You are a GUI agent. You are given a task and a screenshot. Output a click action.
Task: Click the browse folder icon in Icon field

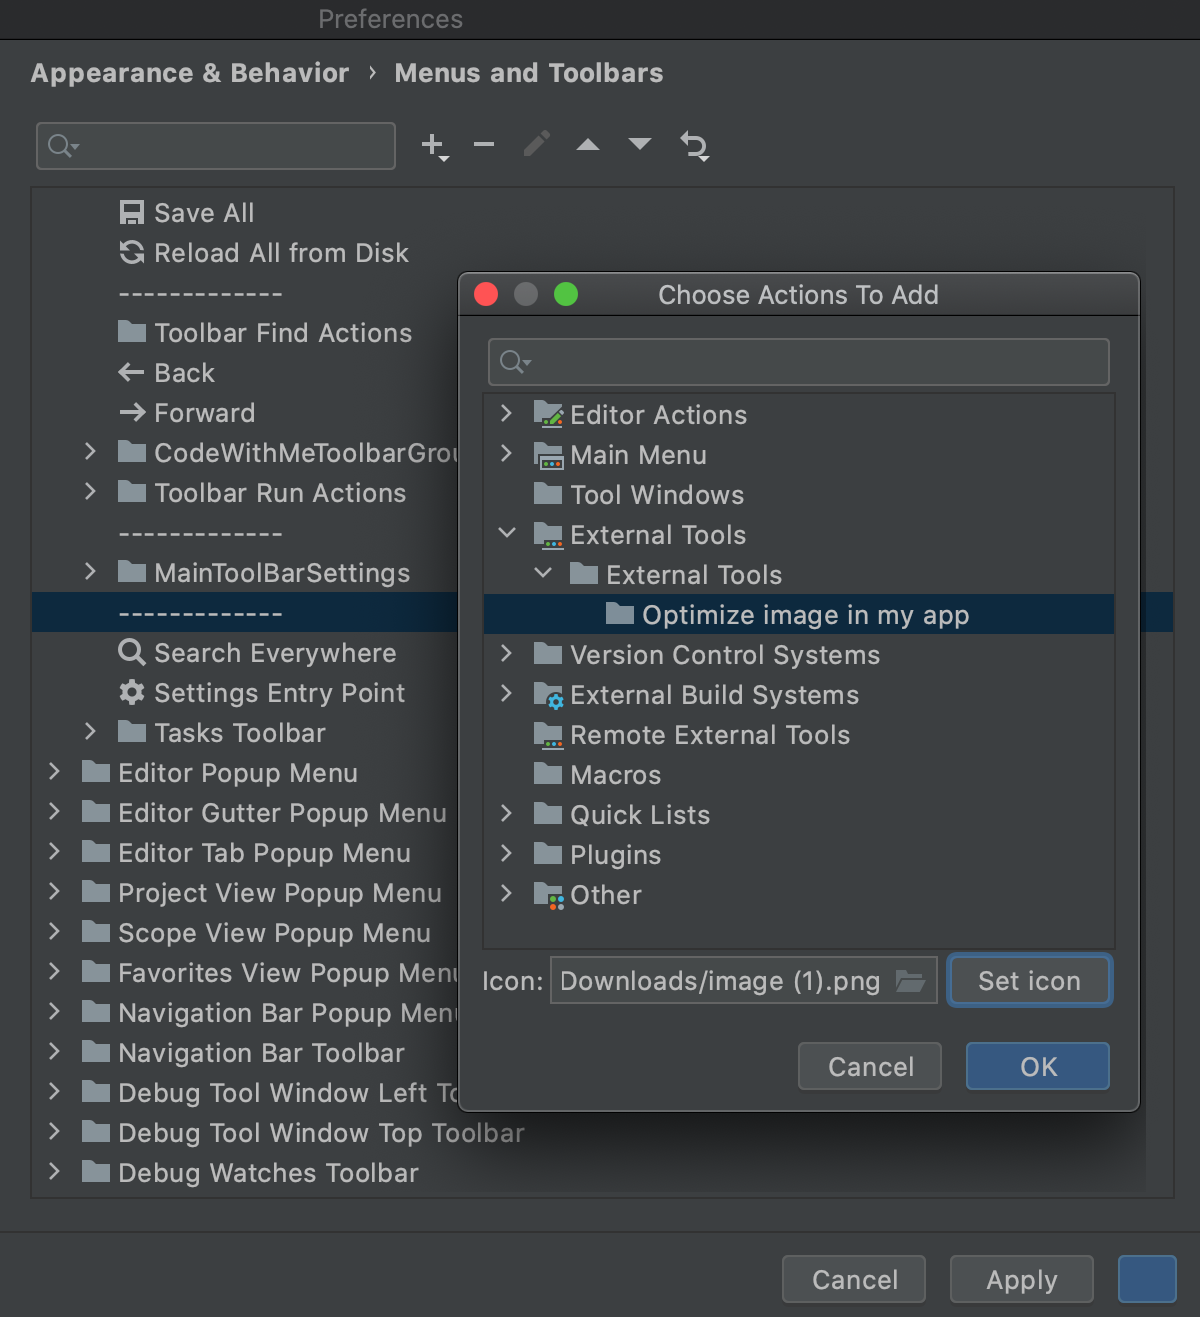click(910, 981)
